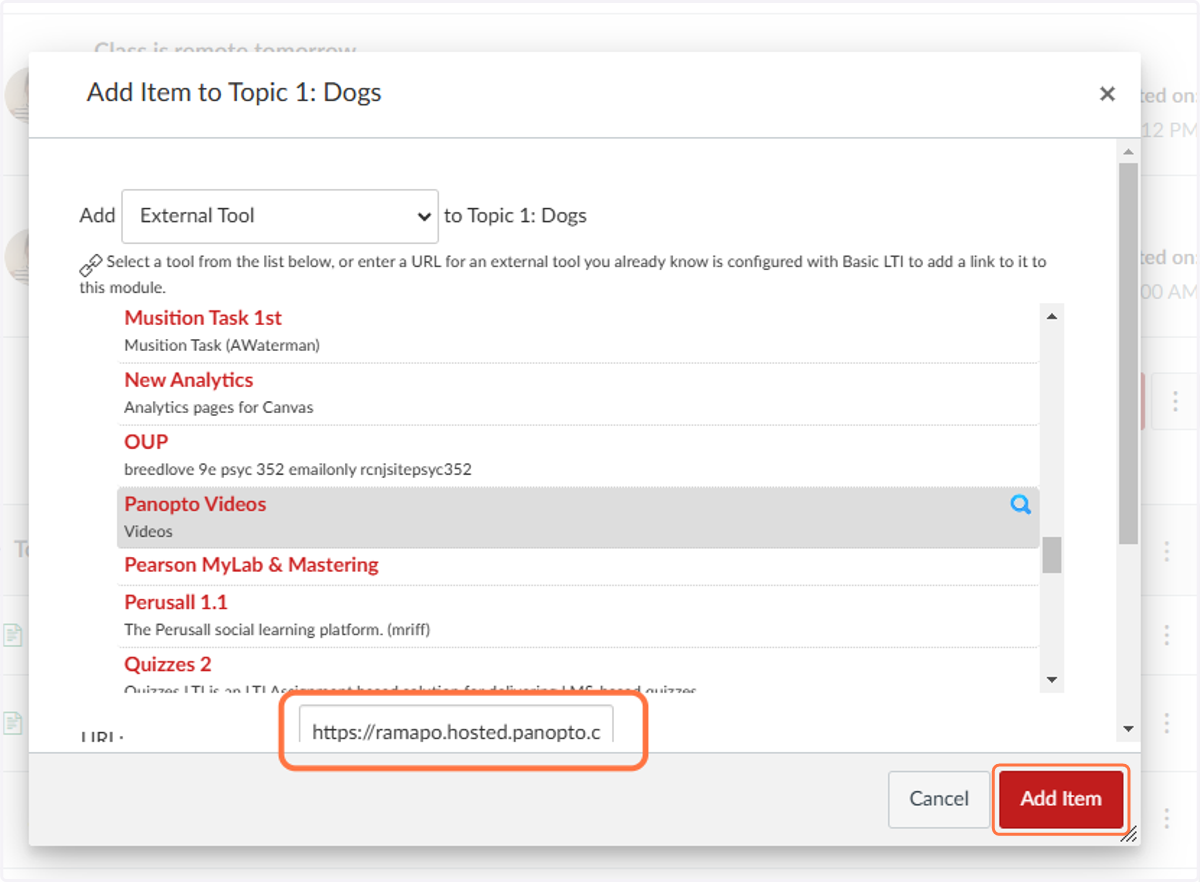Image resolution: width=1200 pixels, height=882 pixels.
Task: Click the link chain icon beside instructions
Action: click(91, 265)
